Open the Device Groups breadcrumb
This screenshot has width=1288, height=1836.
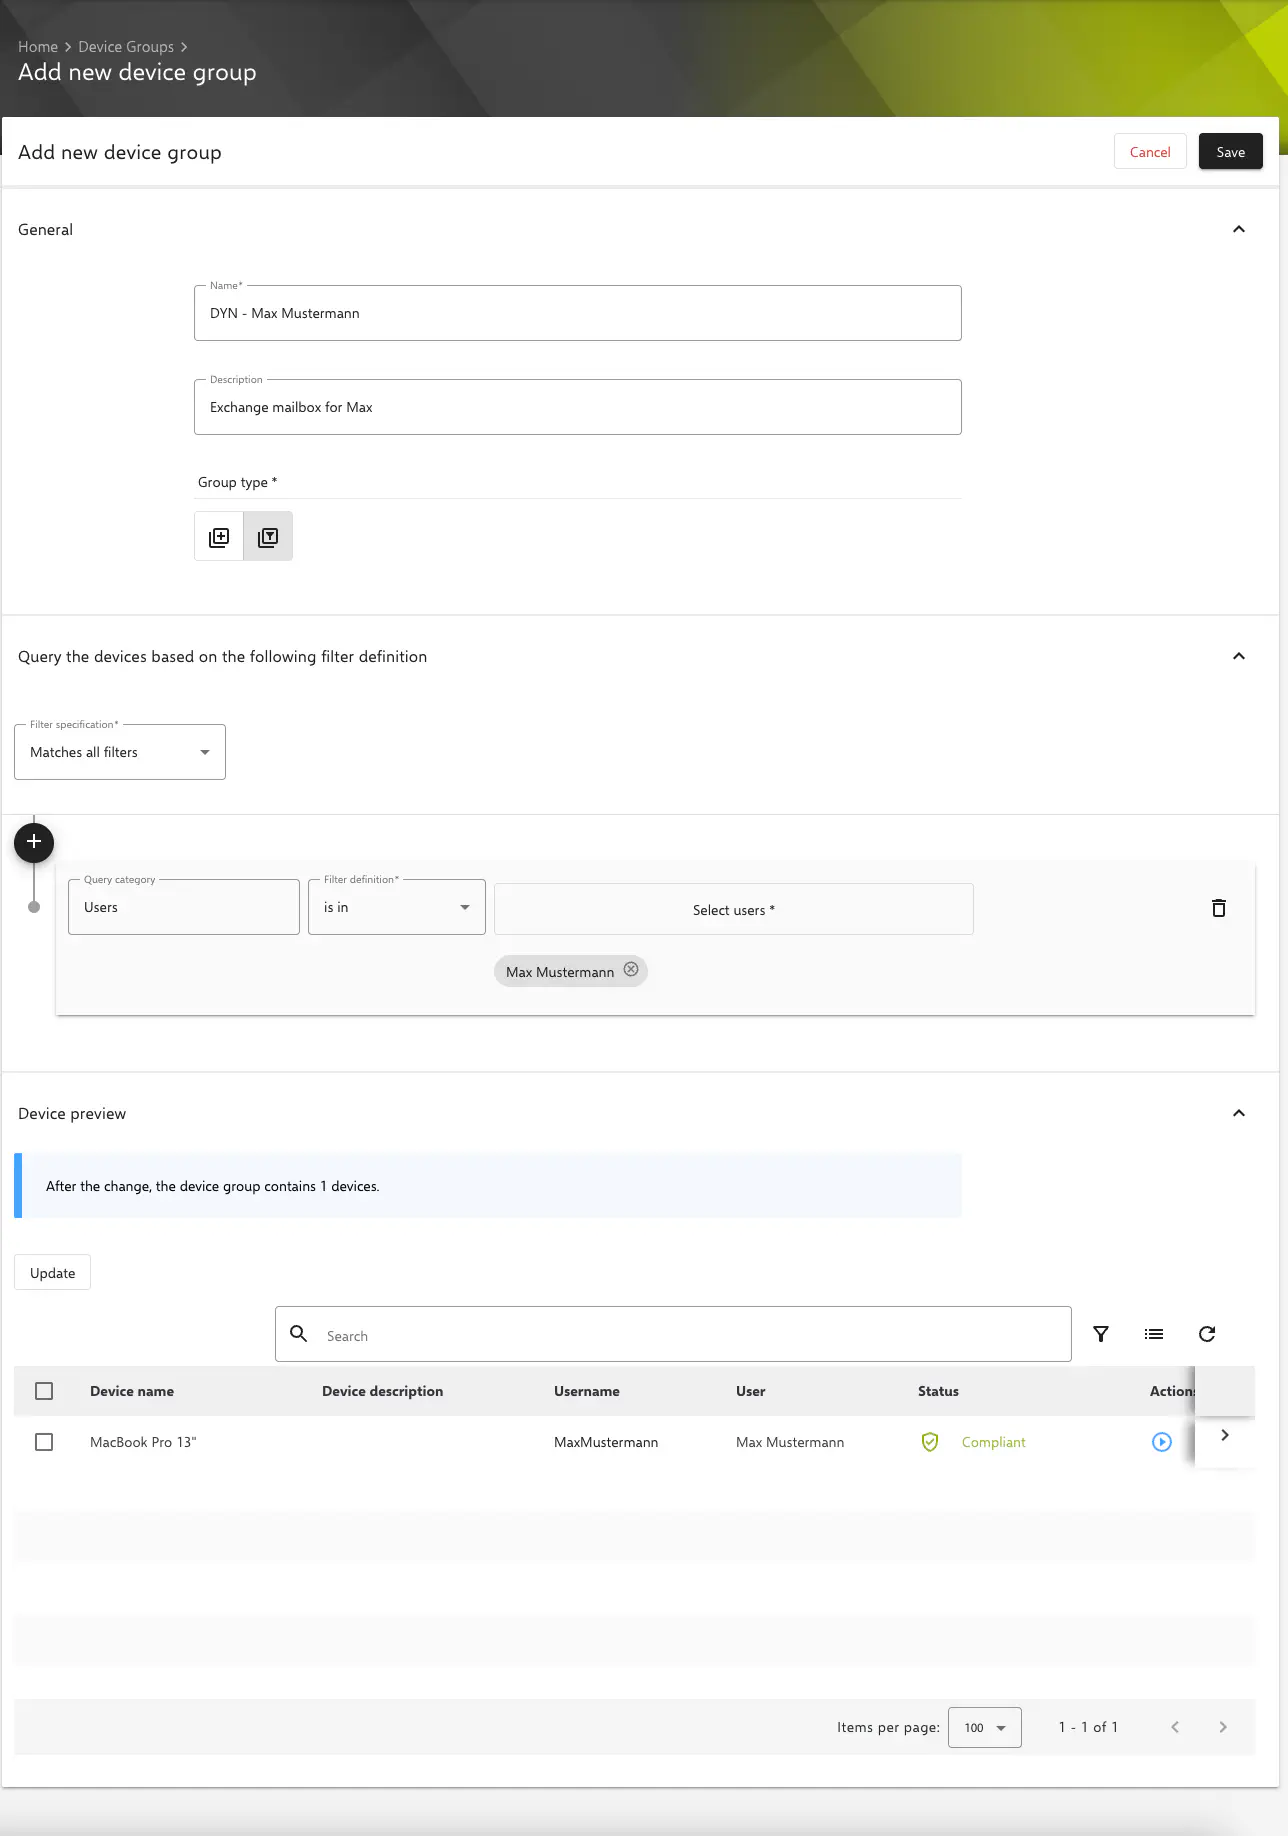click(126, 47)
